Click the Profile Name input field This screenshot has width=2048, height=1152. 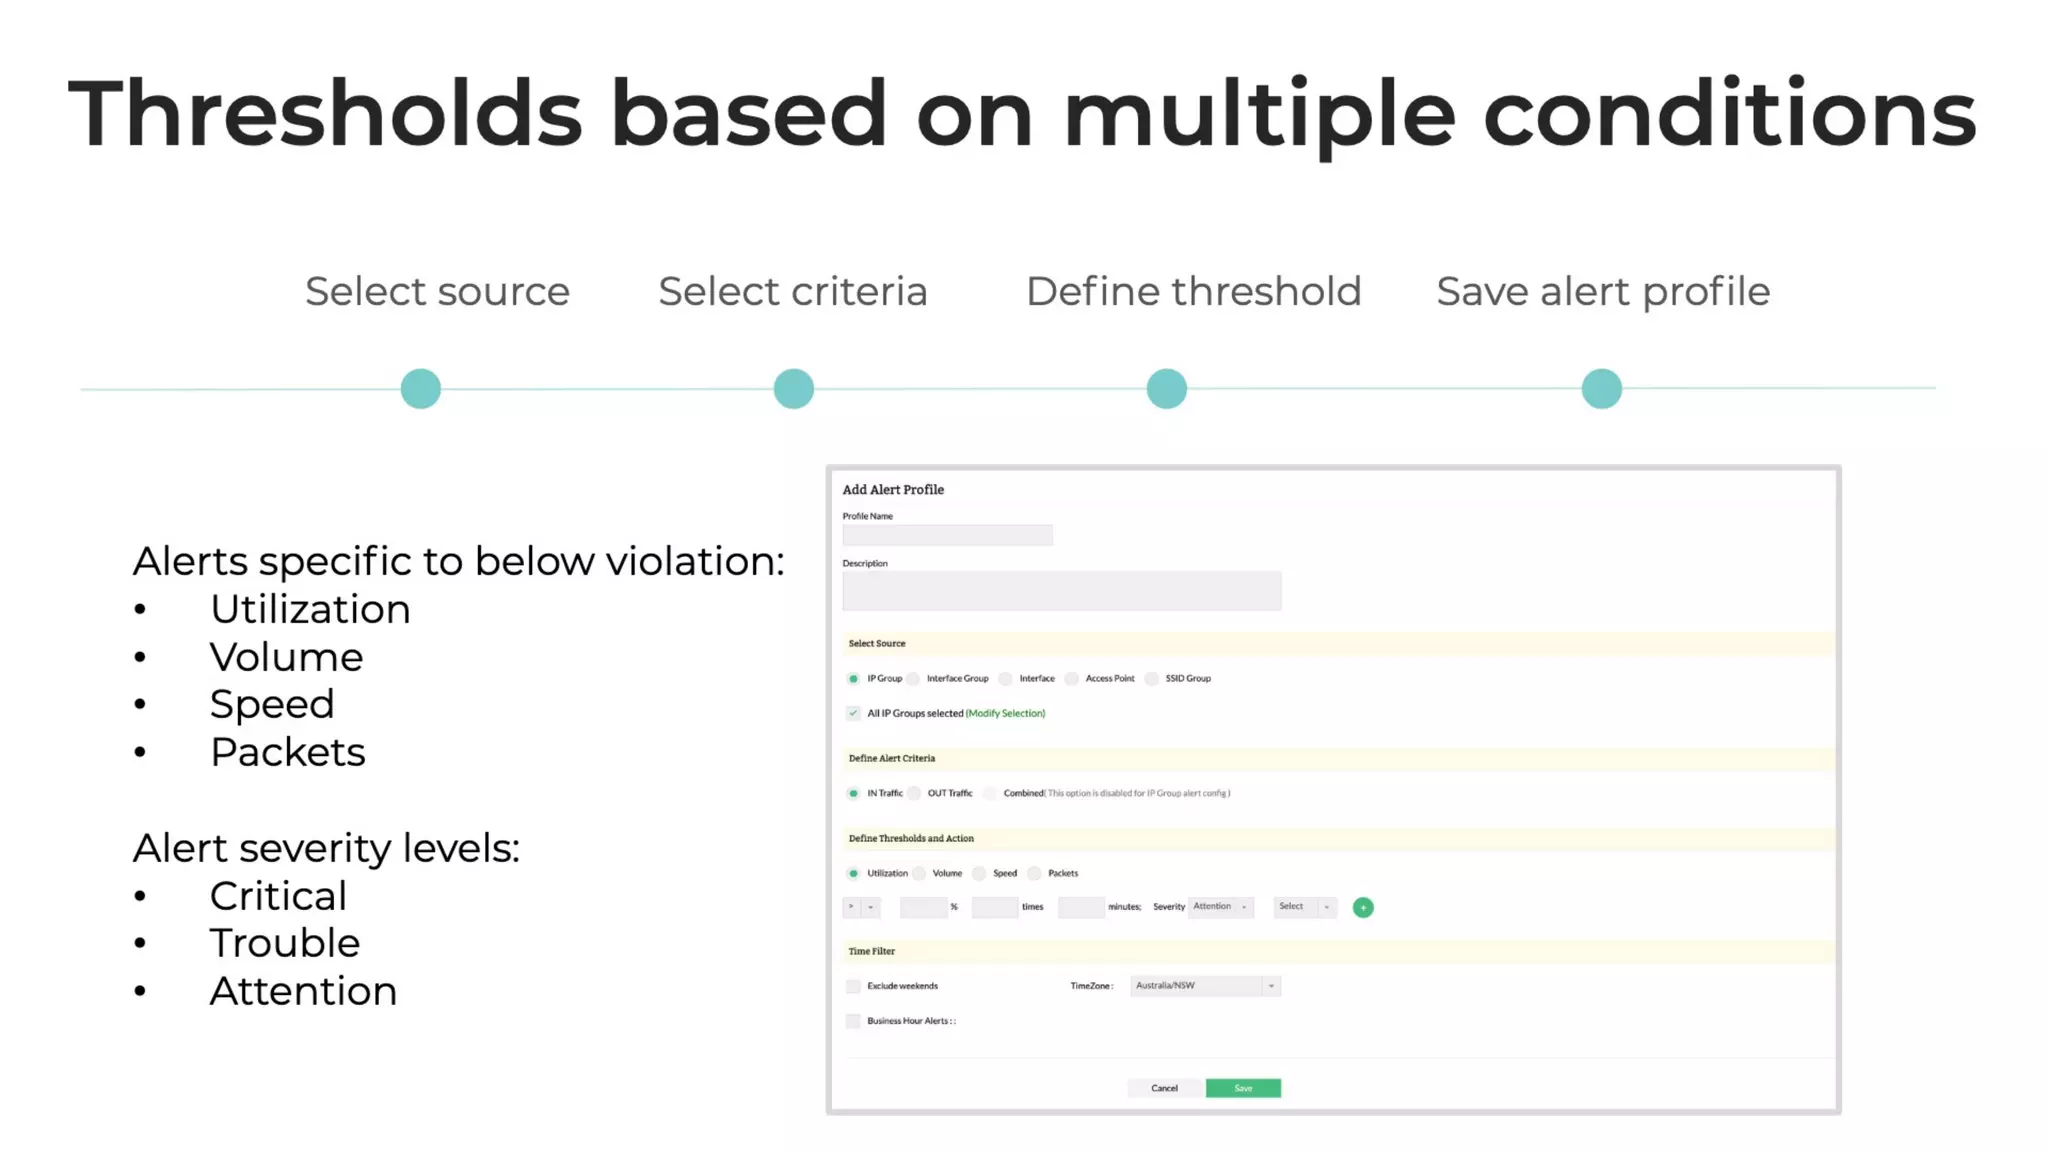[947, 535]
